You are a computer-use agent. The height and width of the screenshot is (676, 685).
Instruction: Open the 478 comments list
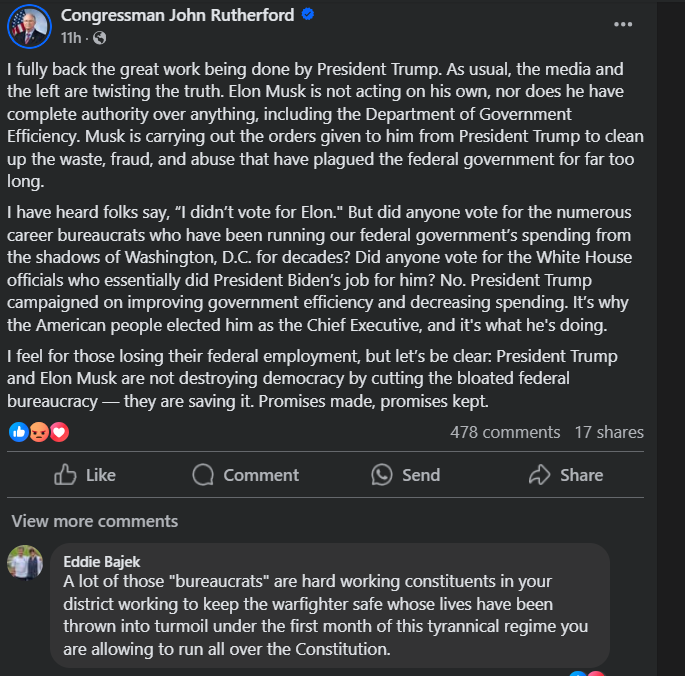(x=505, y=432)
